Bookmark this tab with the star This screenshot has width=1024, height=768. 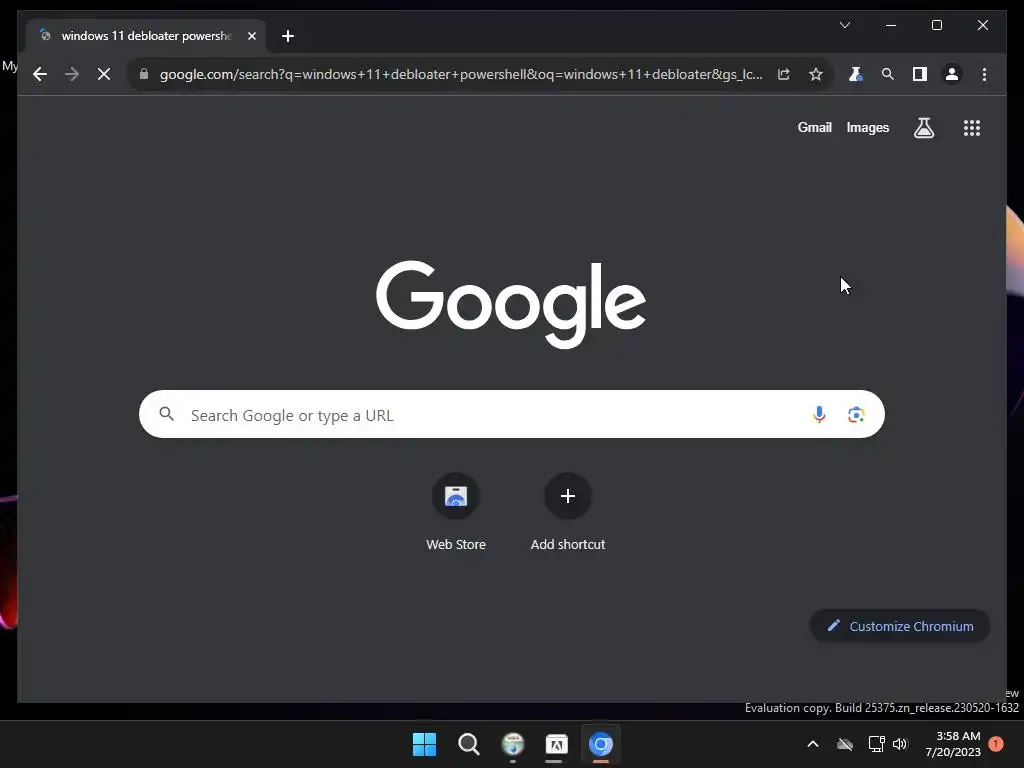[x=816, y=74]
